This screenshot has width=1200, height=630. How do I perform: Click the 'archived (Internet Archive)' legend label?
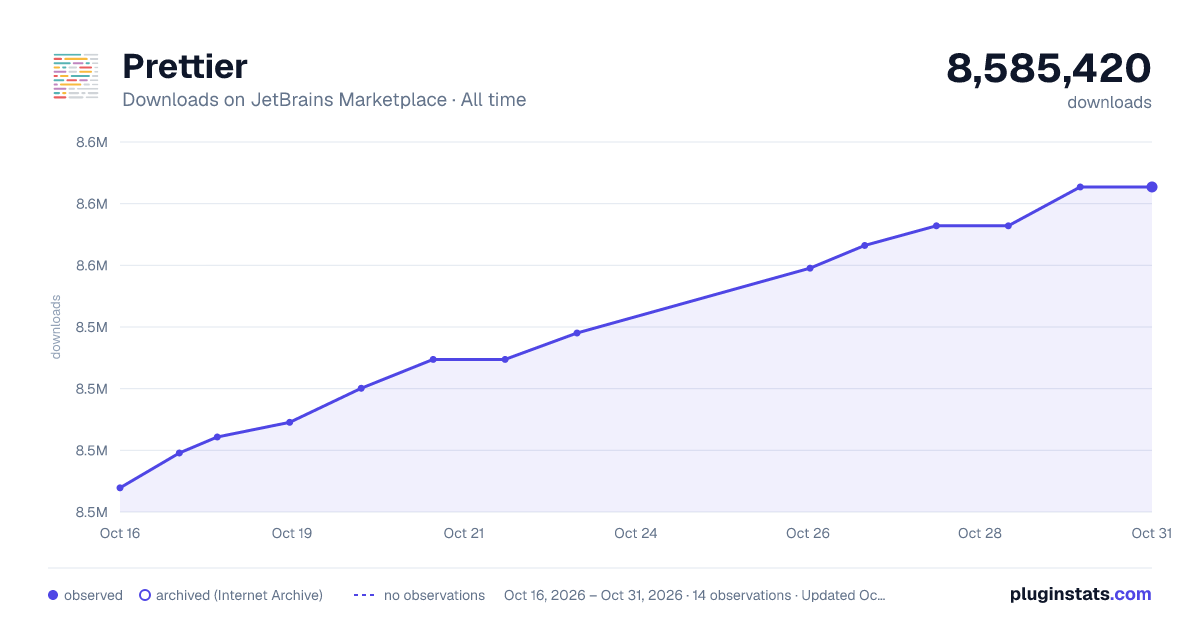pyautogui.click(x=239, y=595)
